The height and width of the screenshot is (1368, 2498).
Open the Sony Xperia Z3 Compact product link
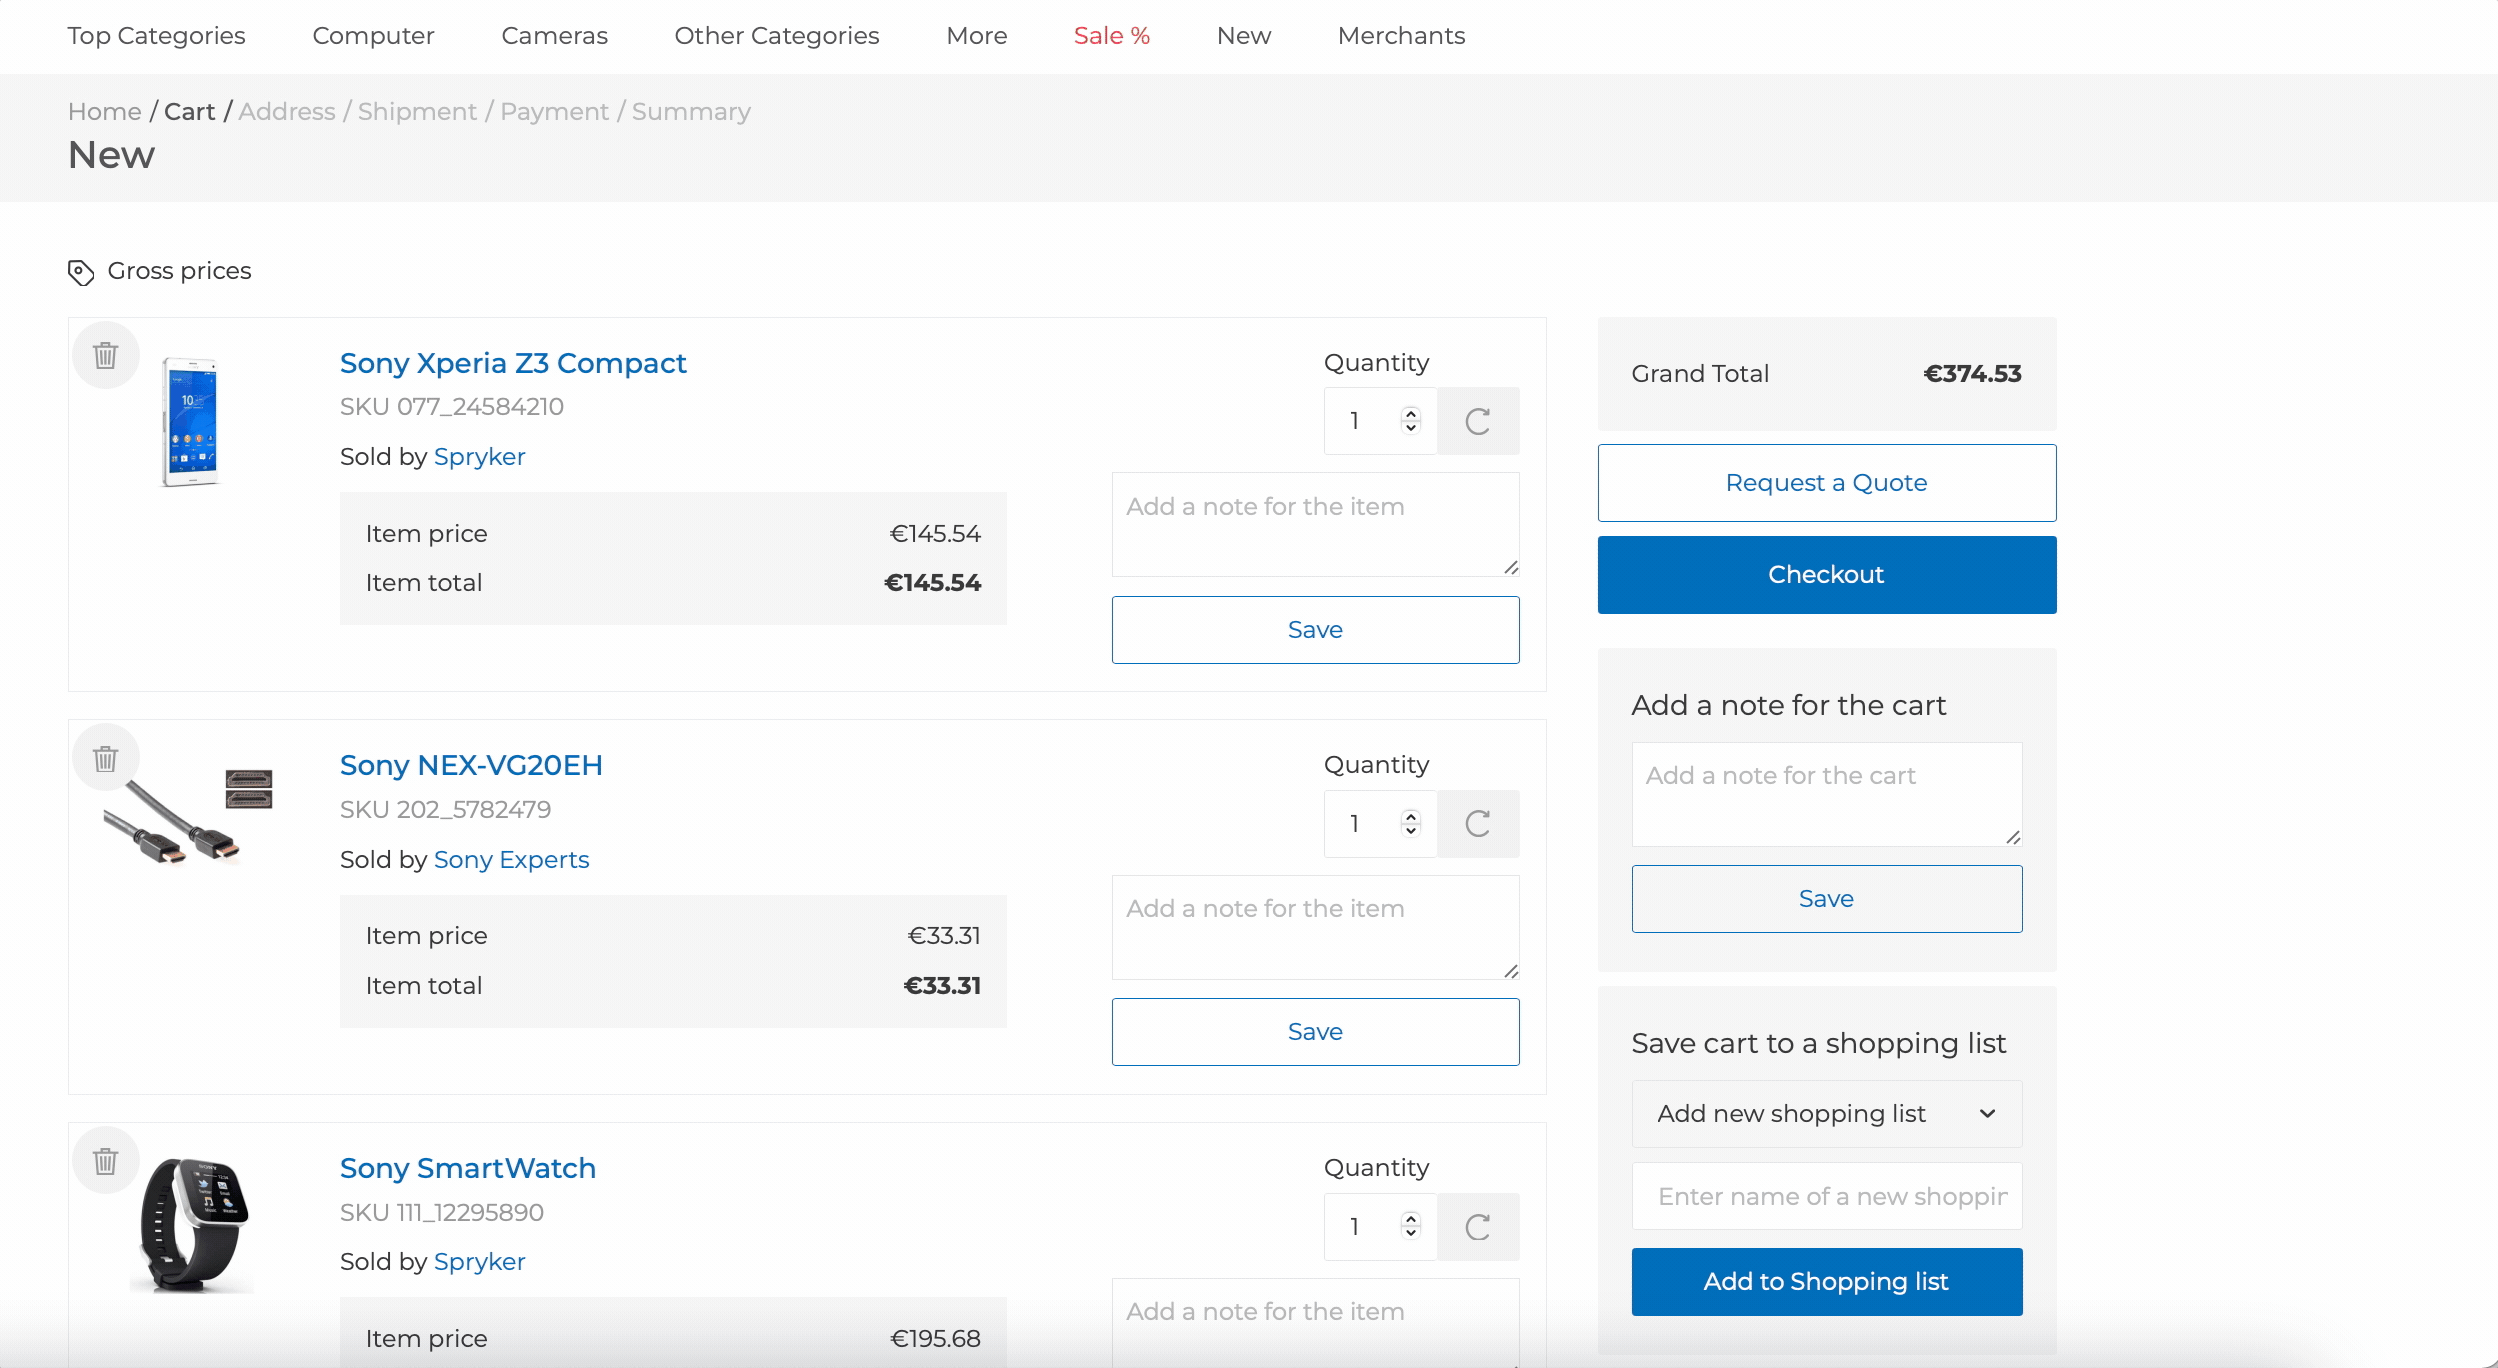tap(513, 363)
